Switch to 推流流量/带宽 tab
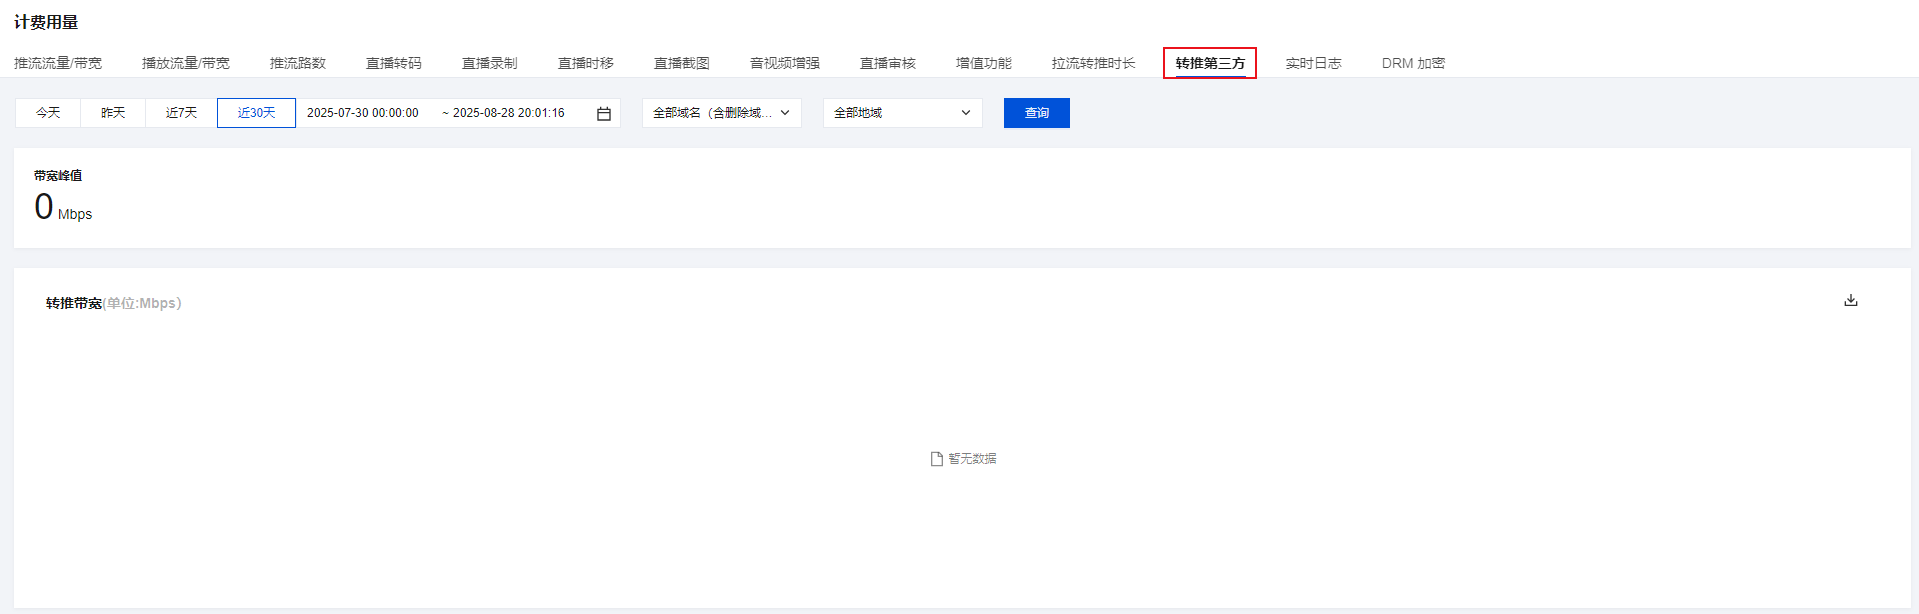This screenshot has height=614, width=1919. pyautogui.click(x=58, y=63)
